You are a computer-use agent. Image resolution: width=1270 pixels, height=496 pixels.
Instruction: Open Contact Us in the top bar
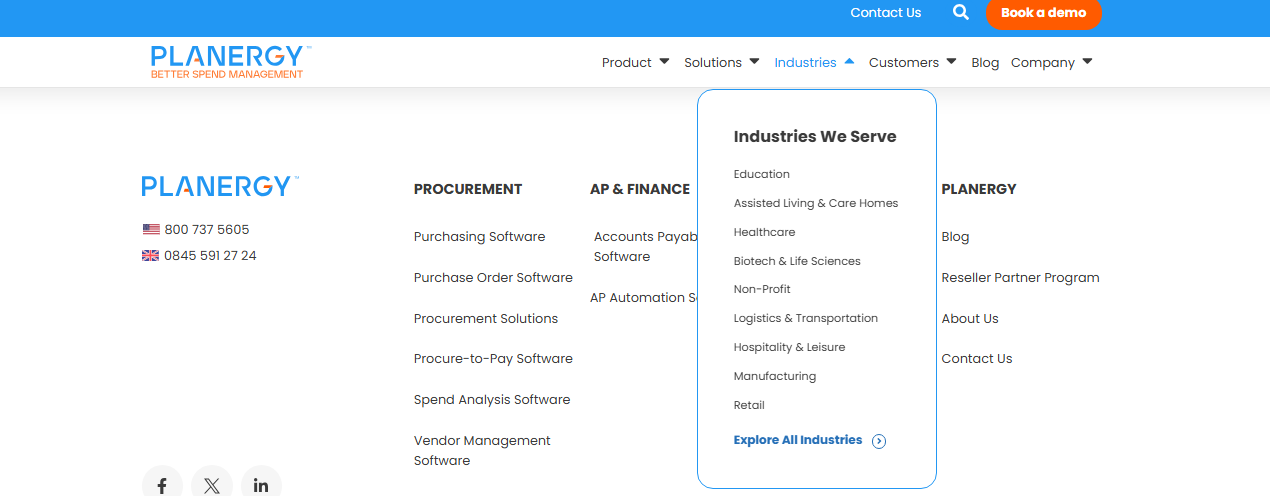885,13
